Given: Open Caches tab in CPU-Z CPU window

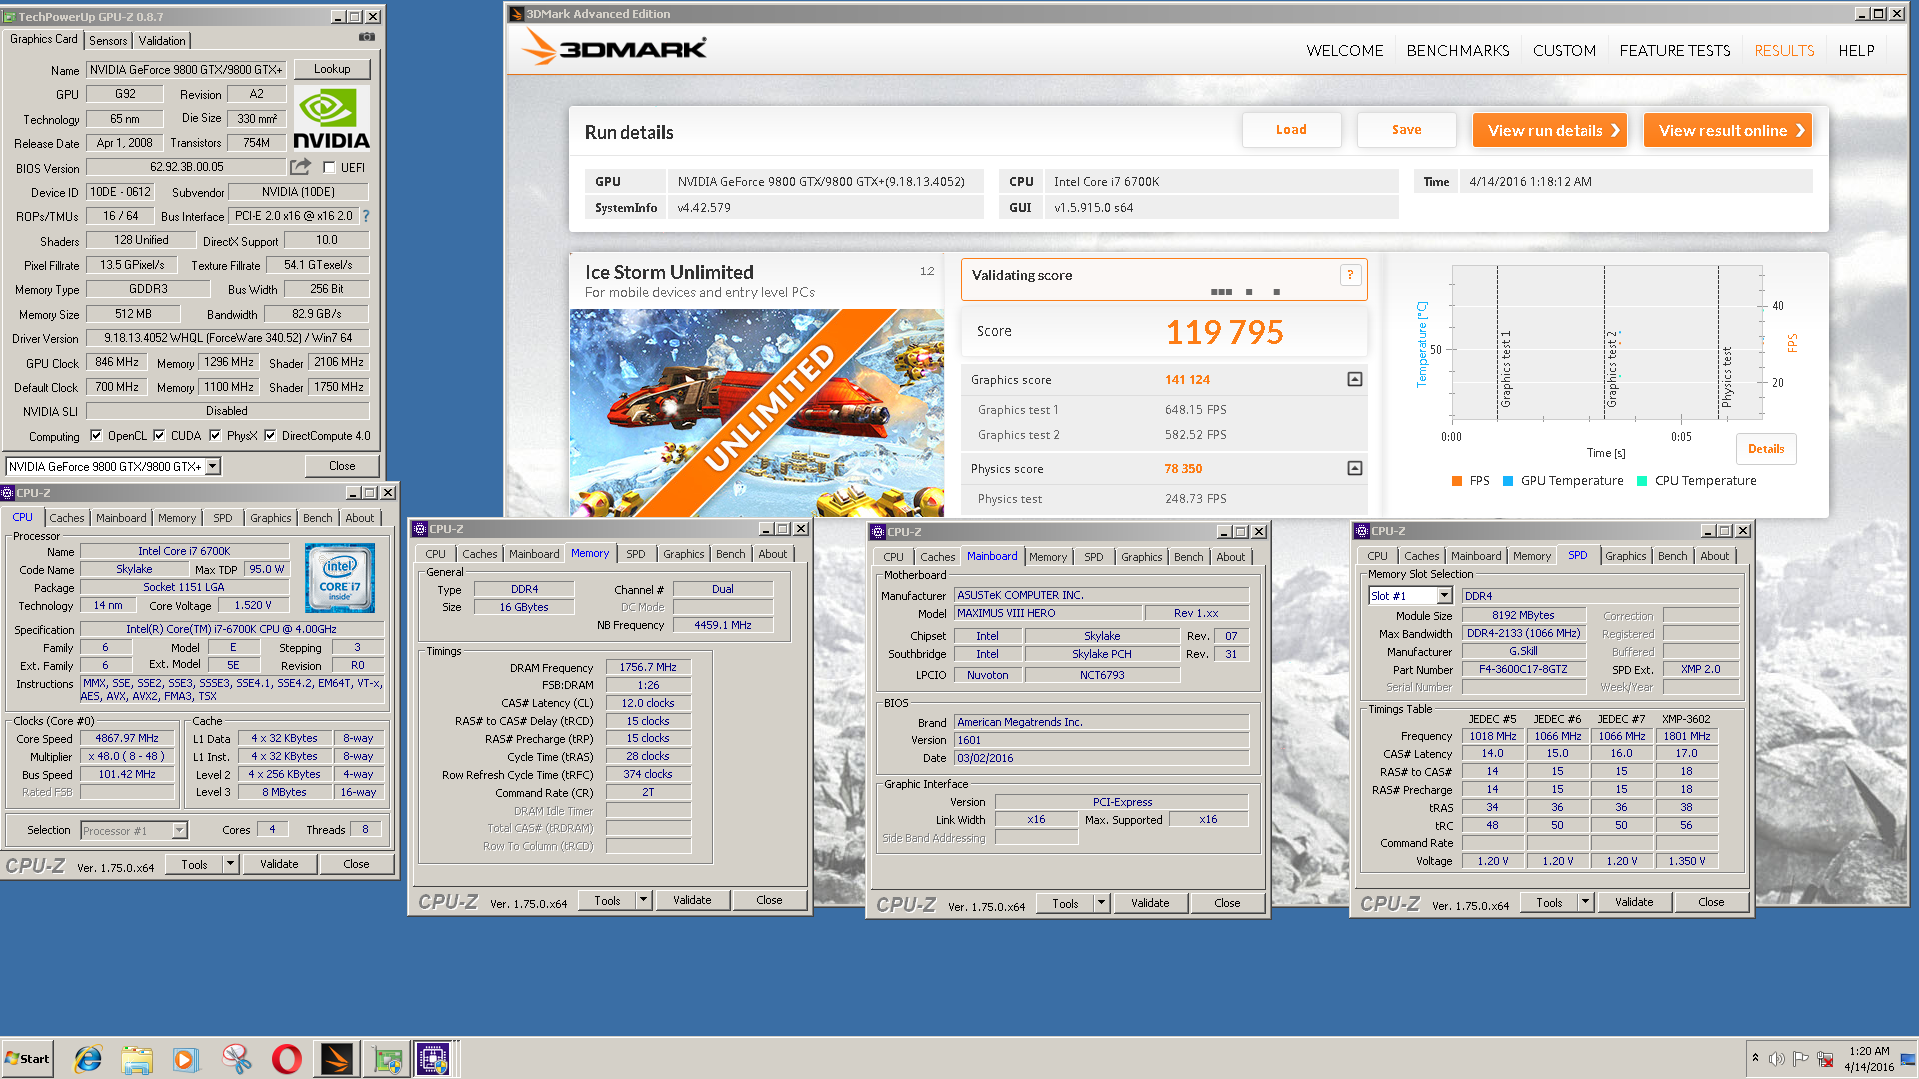Looking at the screenshot, I should [x=67, y=518].
